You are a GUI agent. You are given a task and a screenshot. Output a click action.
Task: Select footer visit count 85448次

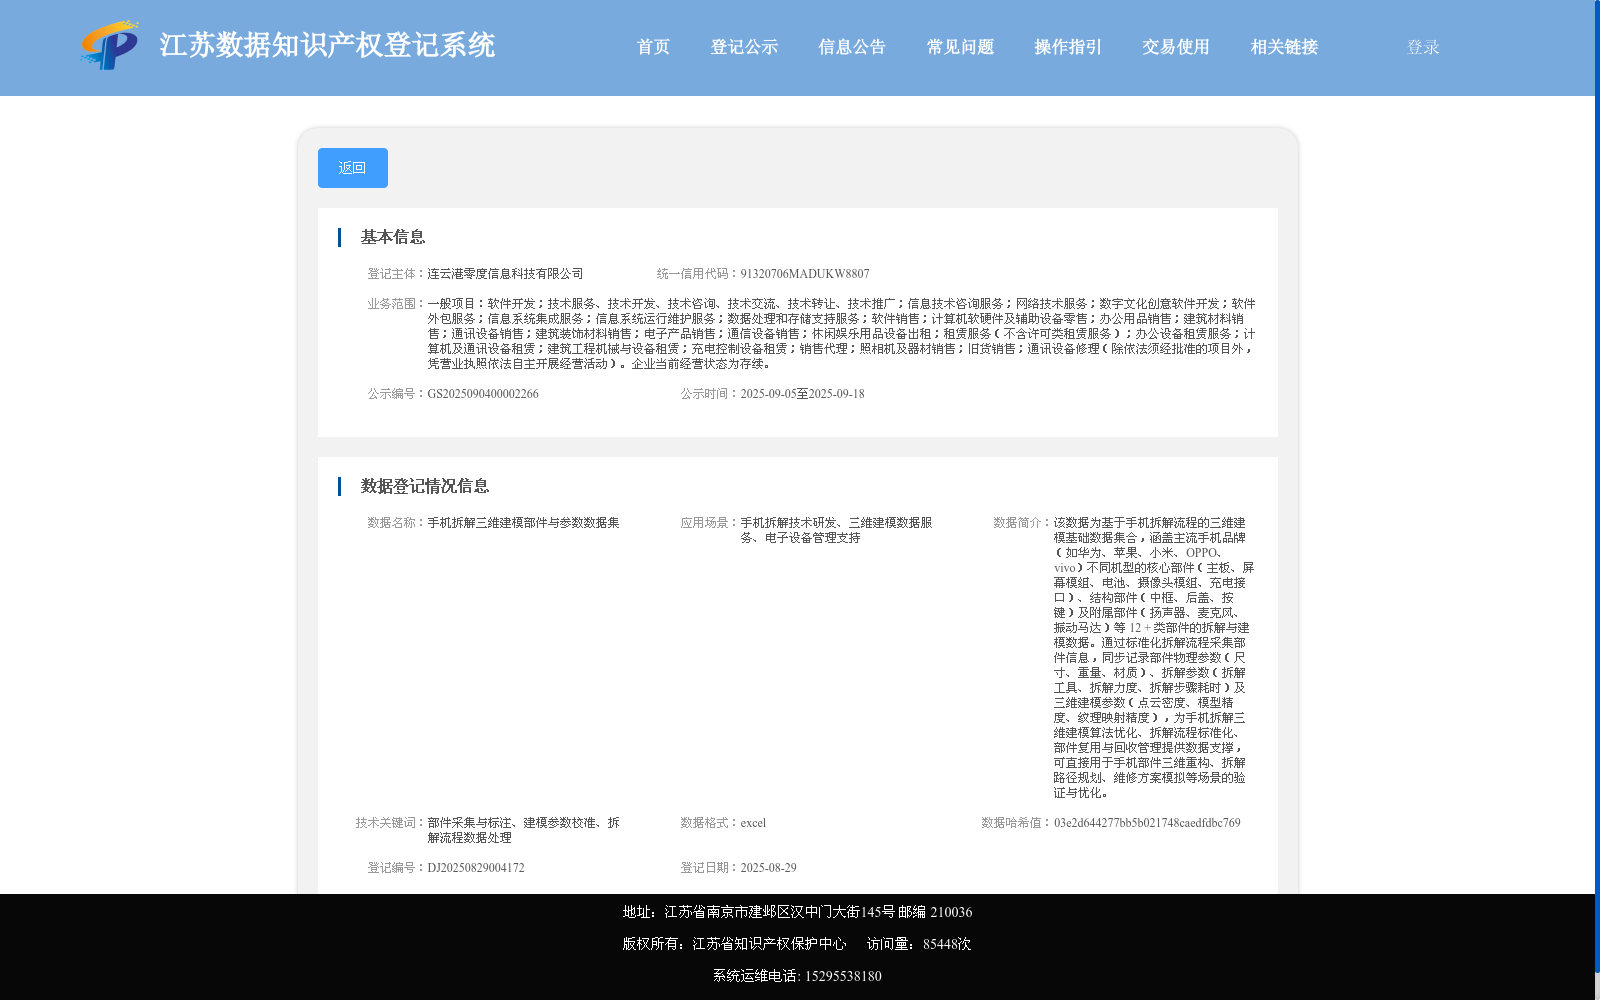point(947,944)
